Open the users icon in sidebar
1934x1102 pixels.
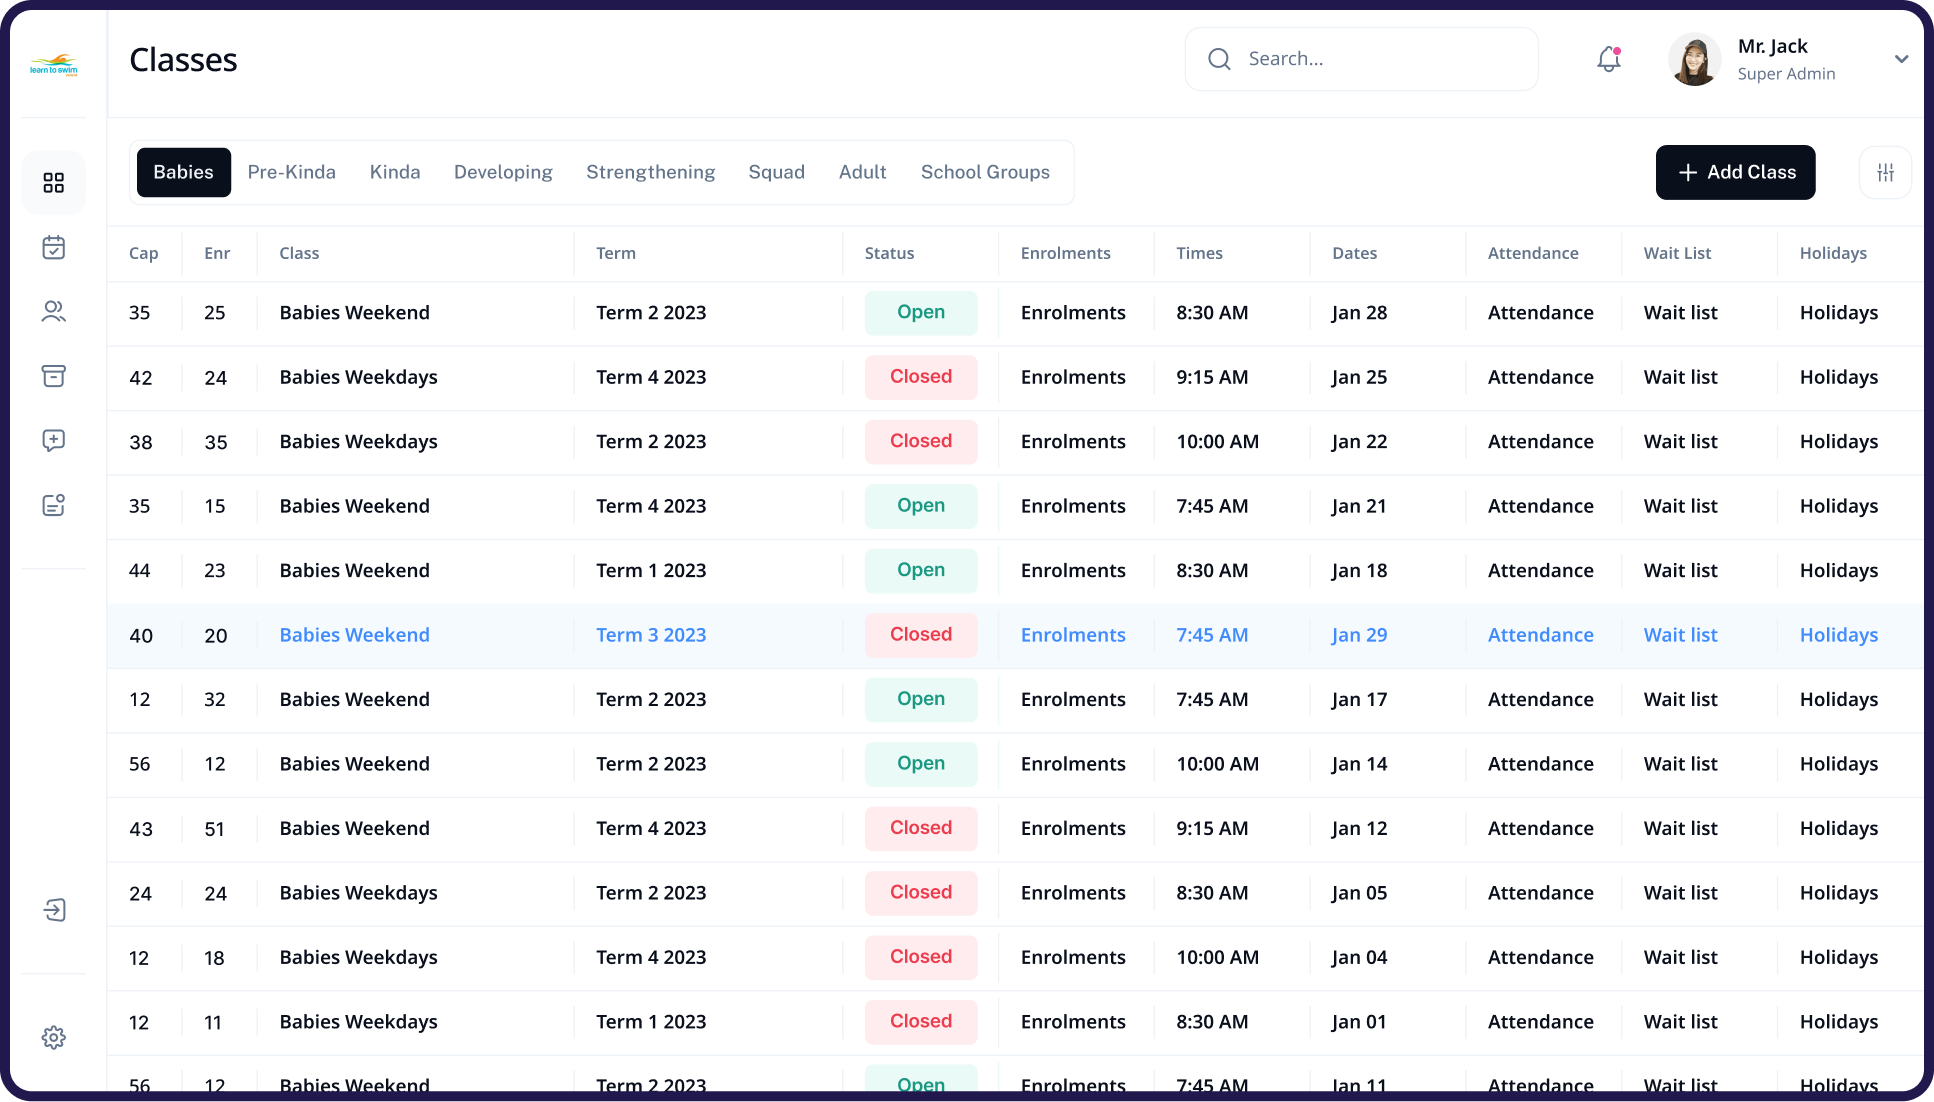(x=54, y=312)
